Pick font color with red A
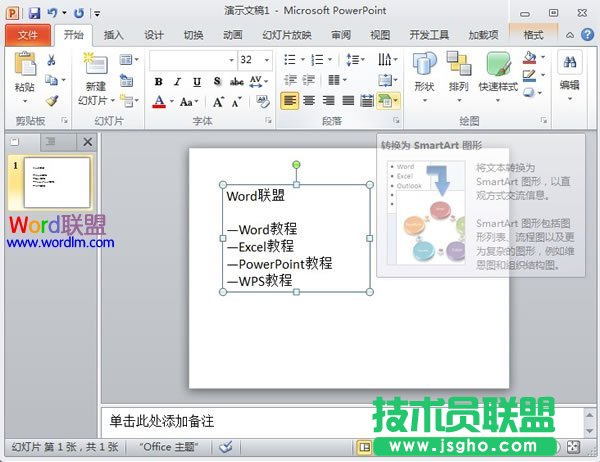 [x=159, y=102]
